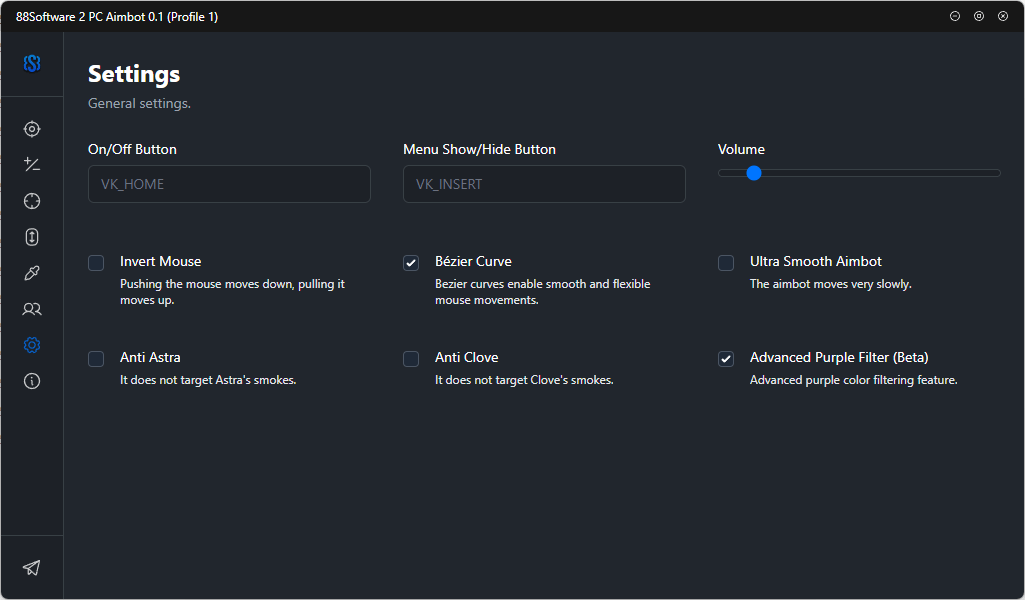1025x600 pixels.
Task: Close the aimbot window
Action: click(1003, 16)
